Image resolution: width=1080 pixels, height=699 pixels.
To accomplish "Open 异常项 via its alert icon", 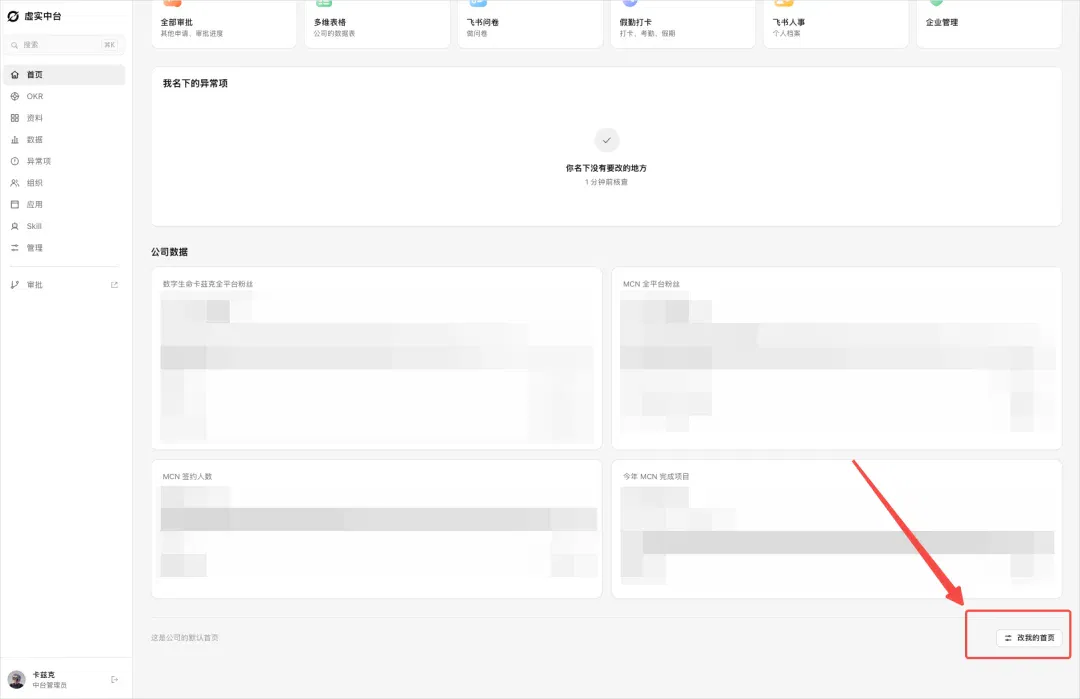I will click(14, 161).
